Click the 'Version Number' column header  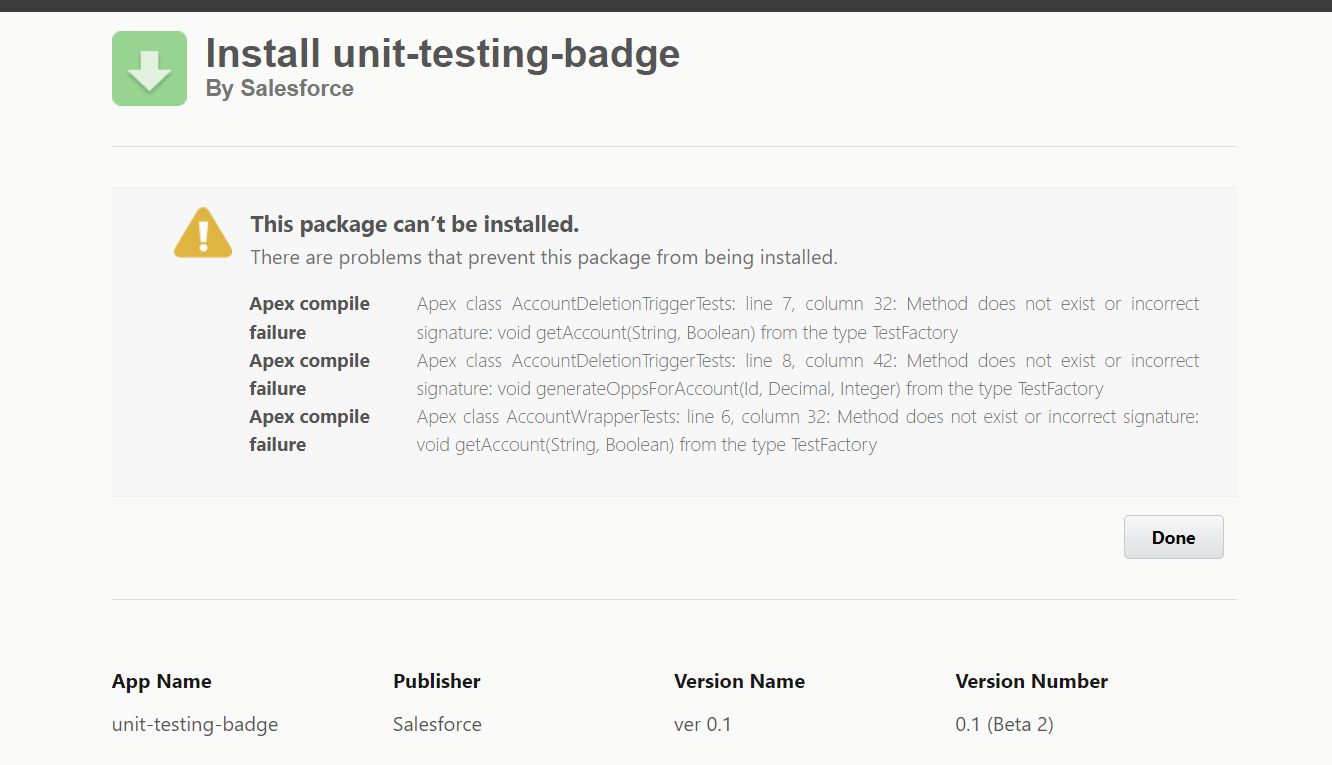1031,681
